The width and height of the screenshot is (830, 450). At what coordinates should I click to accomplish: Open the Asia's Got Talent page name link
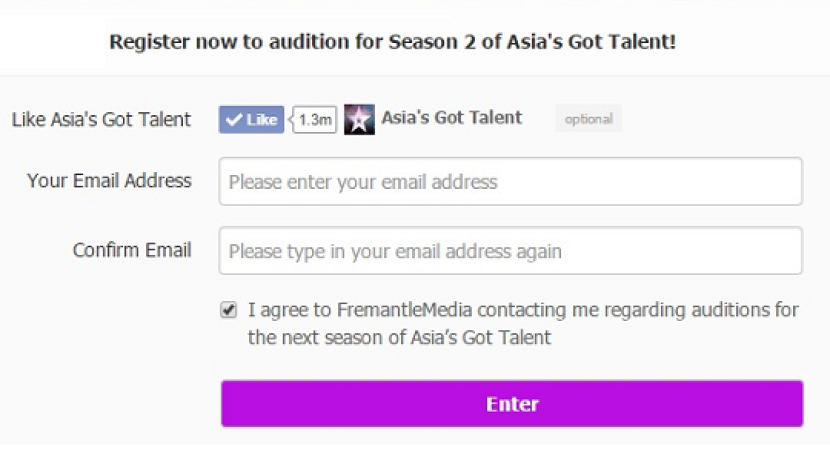[451, 118]
